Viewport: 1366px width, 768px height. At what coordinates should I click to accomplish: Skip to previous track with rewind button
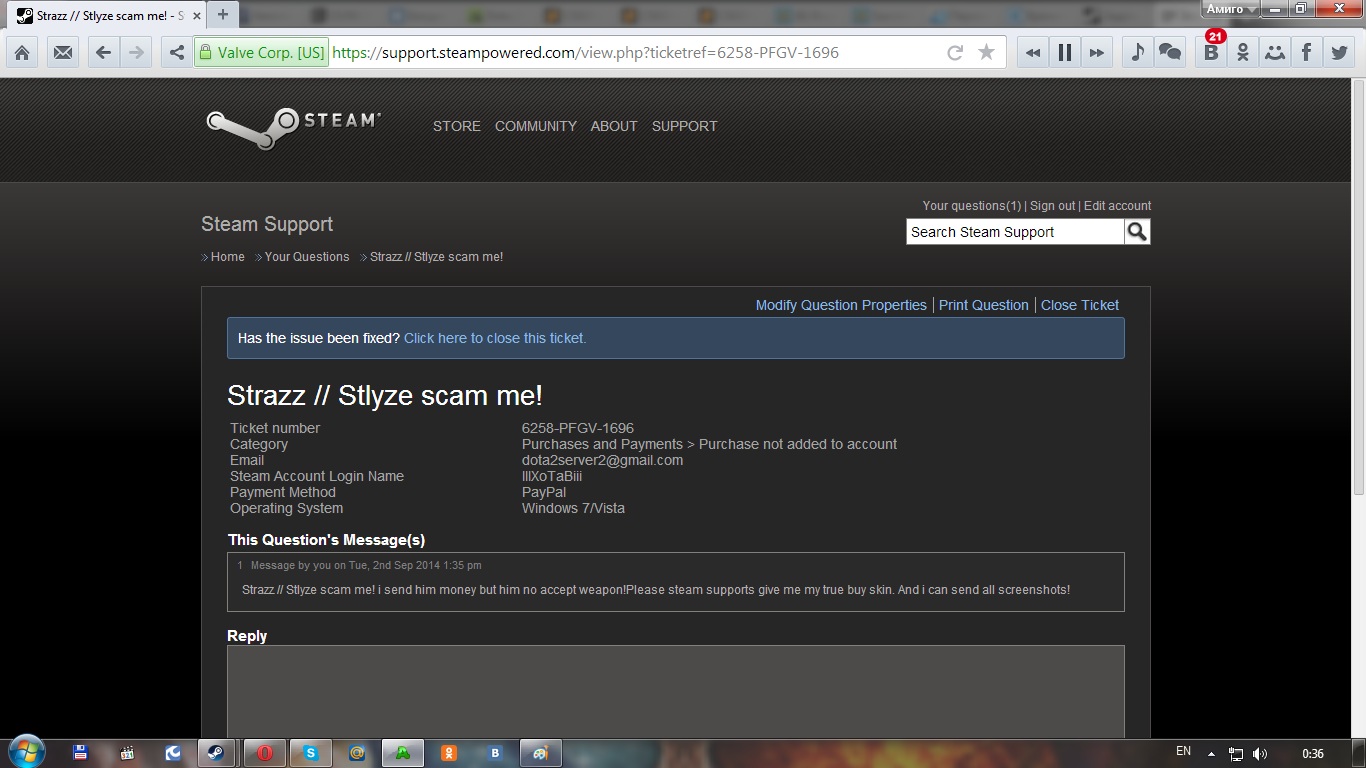pos(1033,53)
